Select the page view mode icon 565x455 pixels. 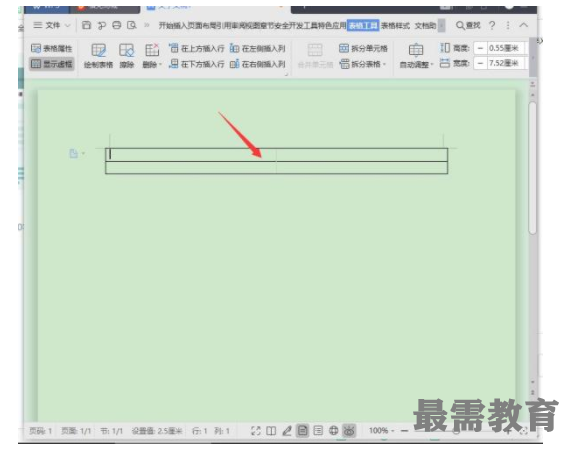click(x=302, y=431)
